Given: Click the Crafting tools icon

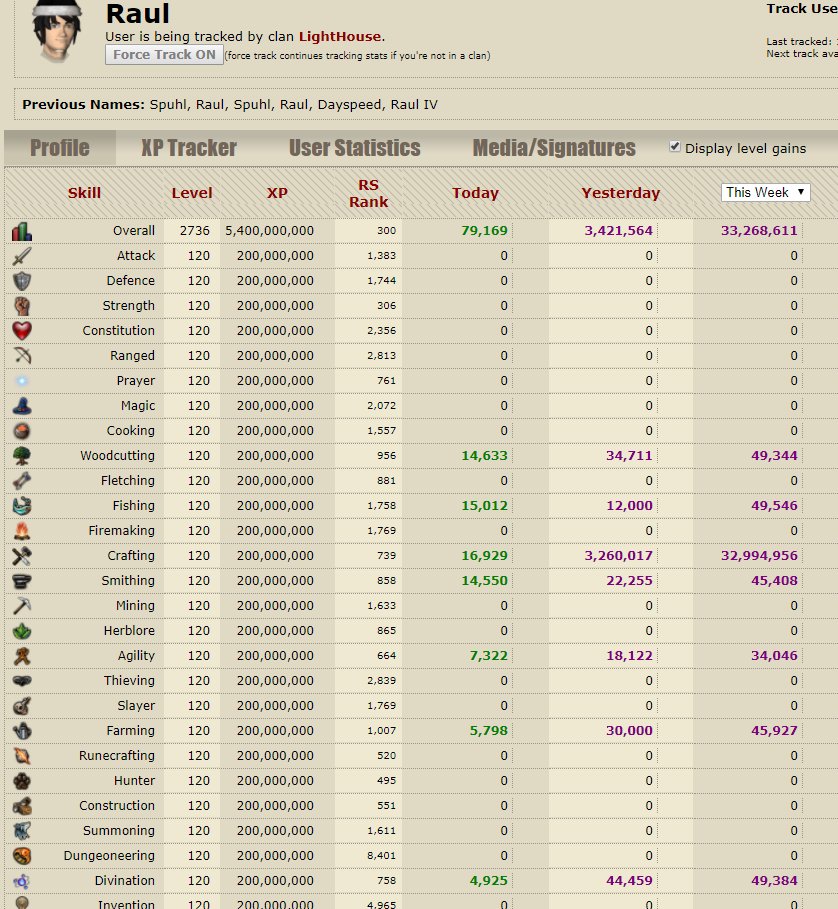Looking at the screenshot, I should [x=22, y=555].
